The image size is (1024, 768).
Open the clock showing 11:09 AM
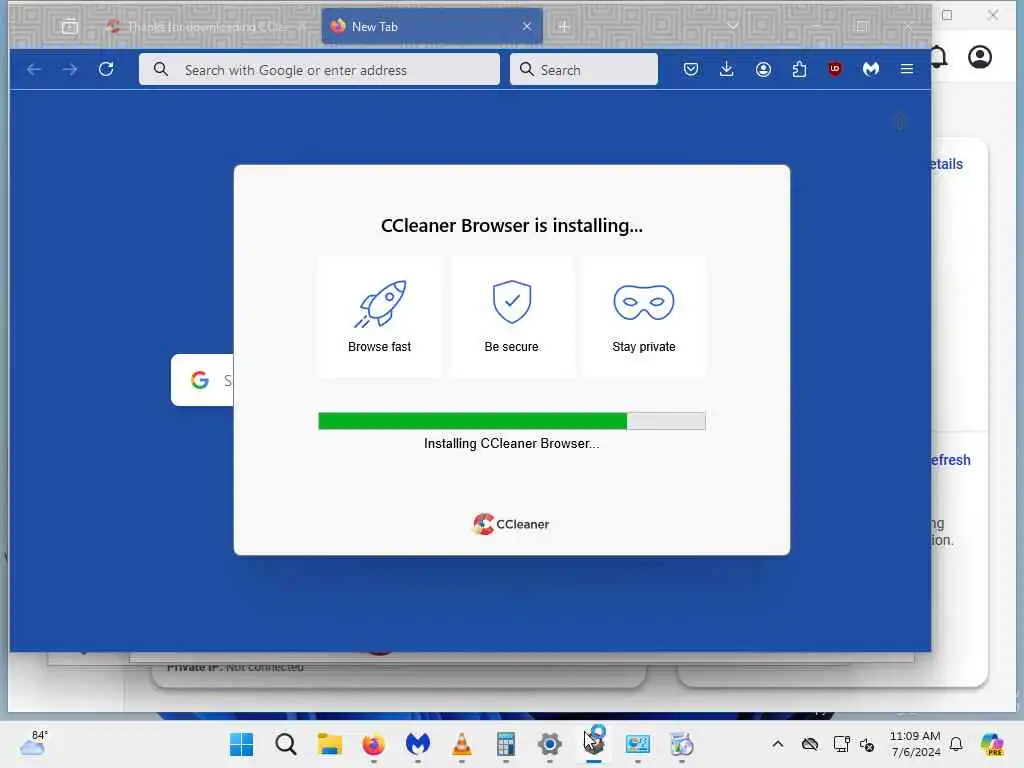(x=915, y=744)
